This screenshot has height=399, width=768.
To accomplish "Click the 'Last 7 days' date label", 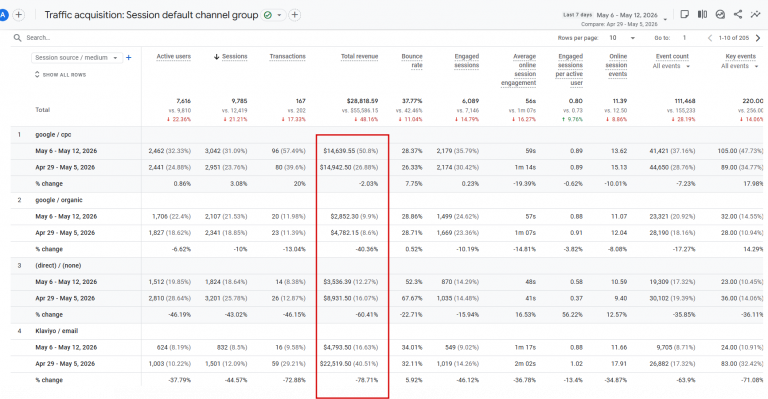I will pyautogui.click(x=577, y=15).
